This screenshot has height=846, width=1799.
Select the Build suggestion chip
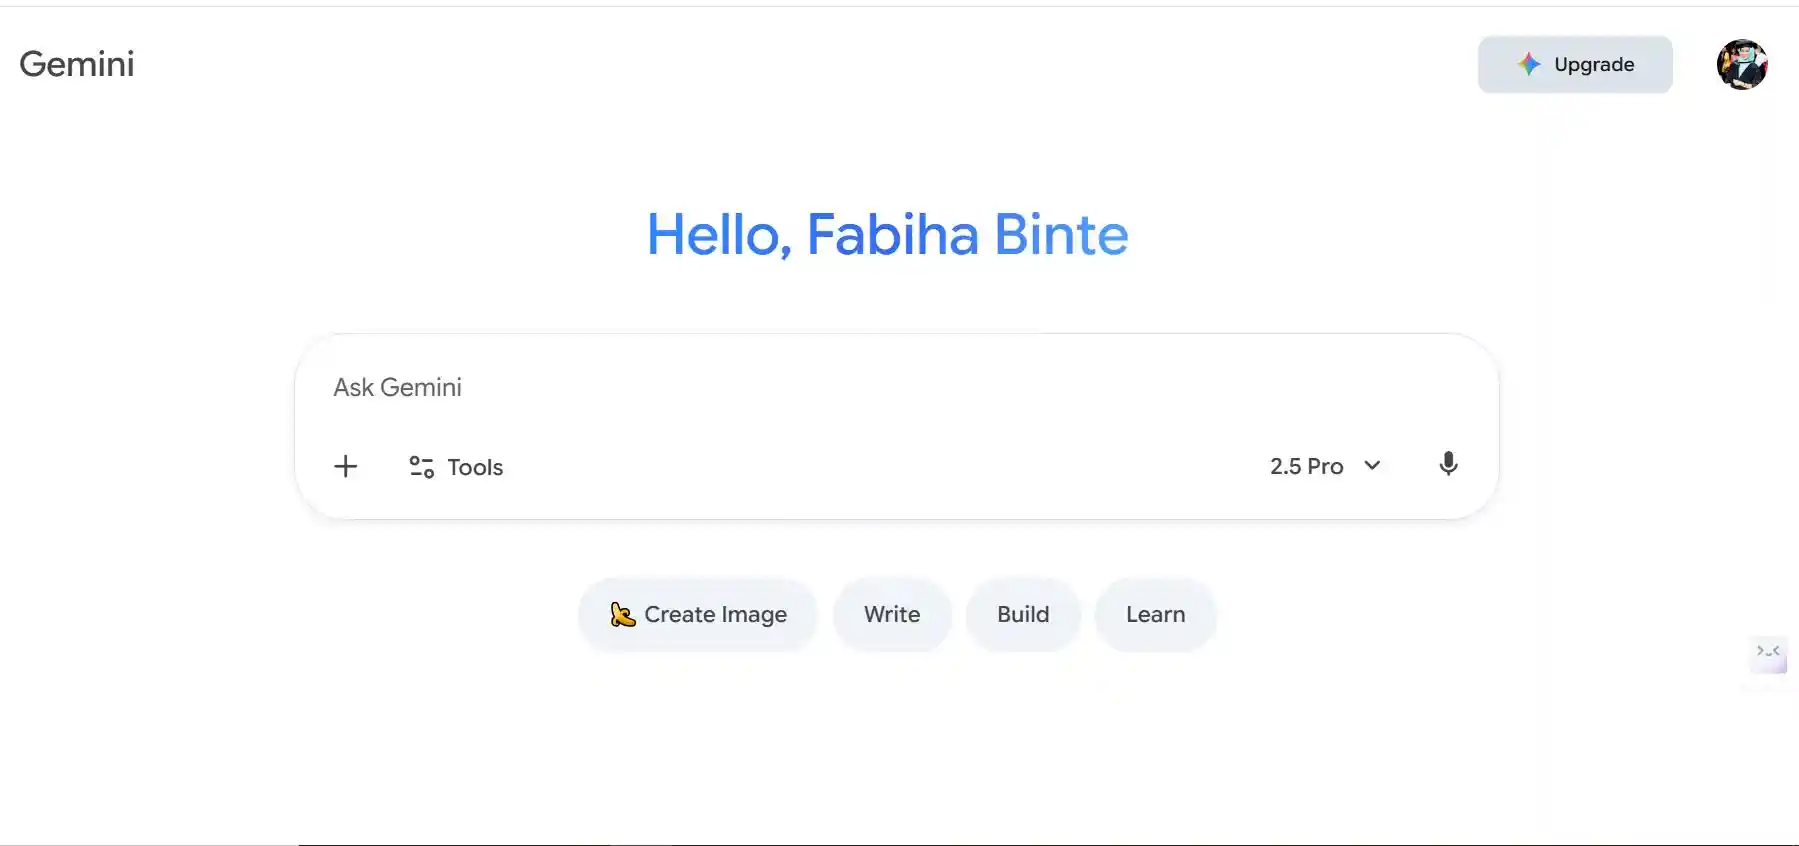click(x=1022, y=614)
